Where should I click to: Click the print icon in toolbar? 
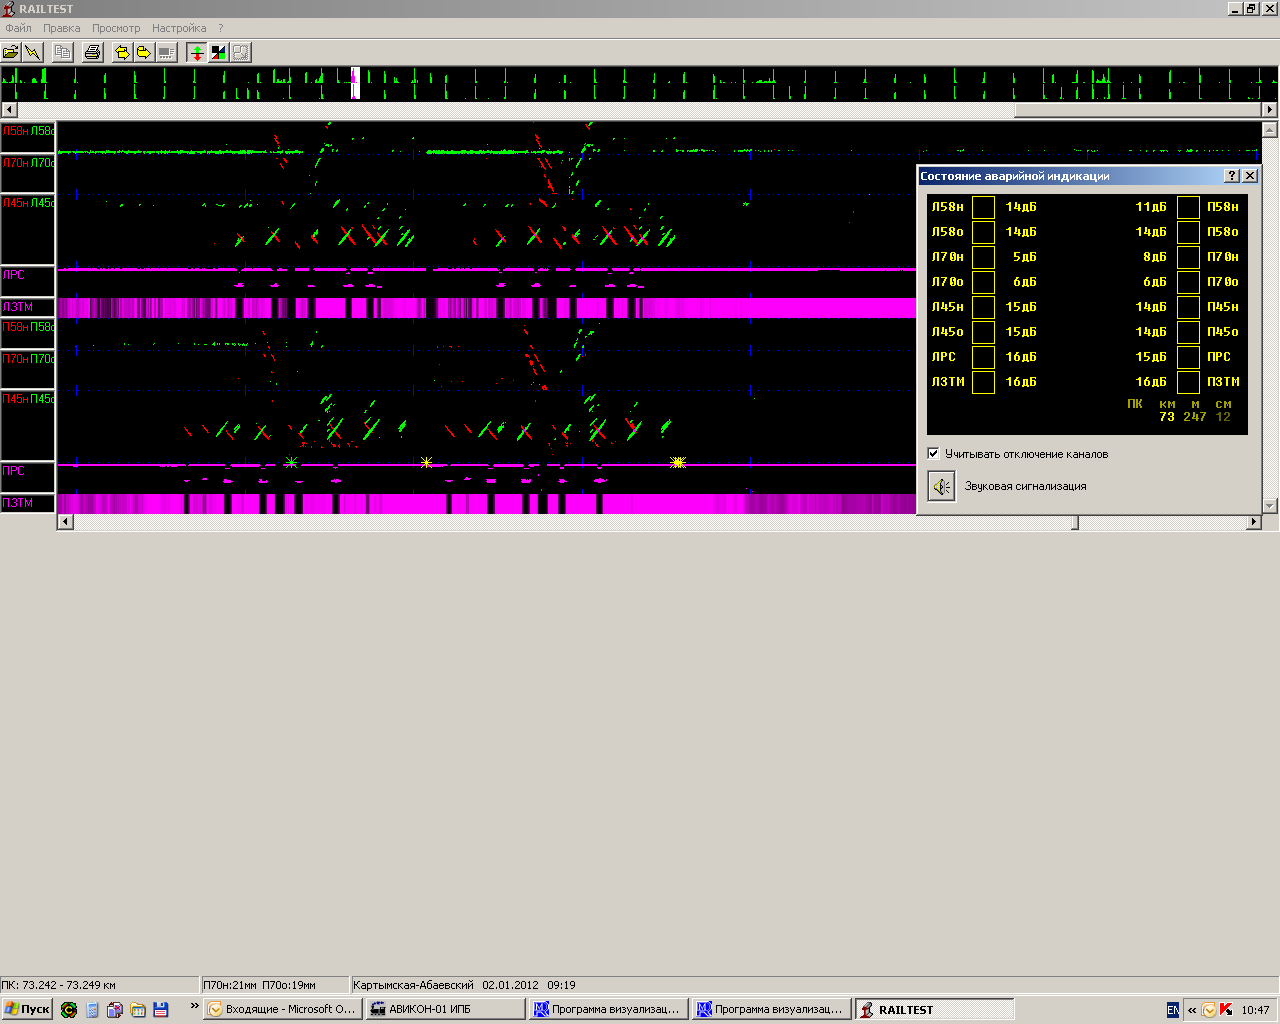[x=93, y=52]
